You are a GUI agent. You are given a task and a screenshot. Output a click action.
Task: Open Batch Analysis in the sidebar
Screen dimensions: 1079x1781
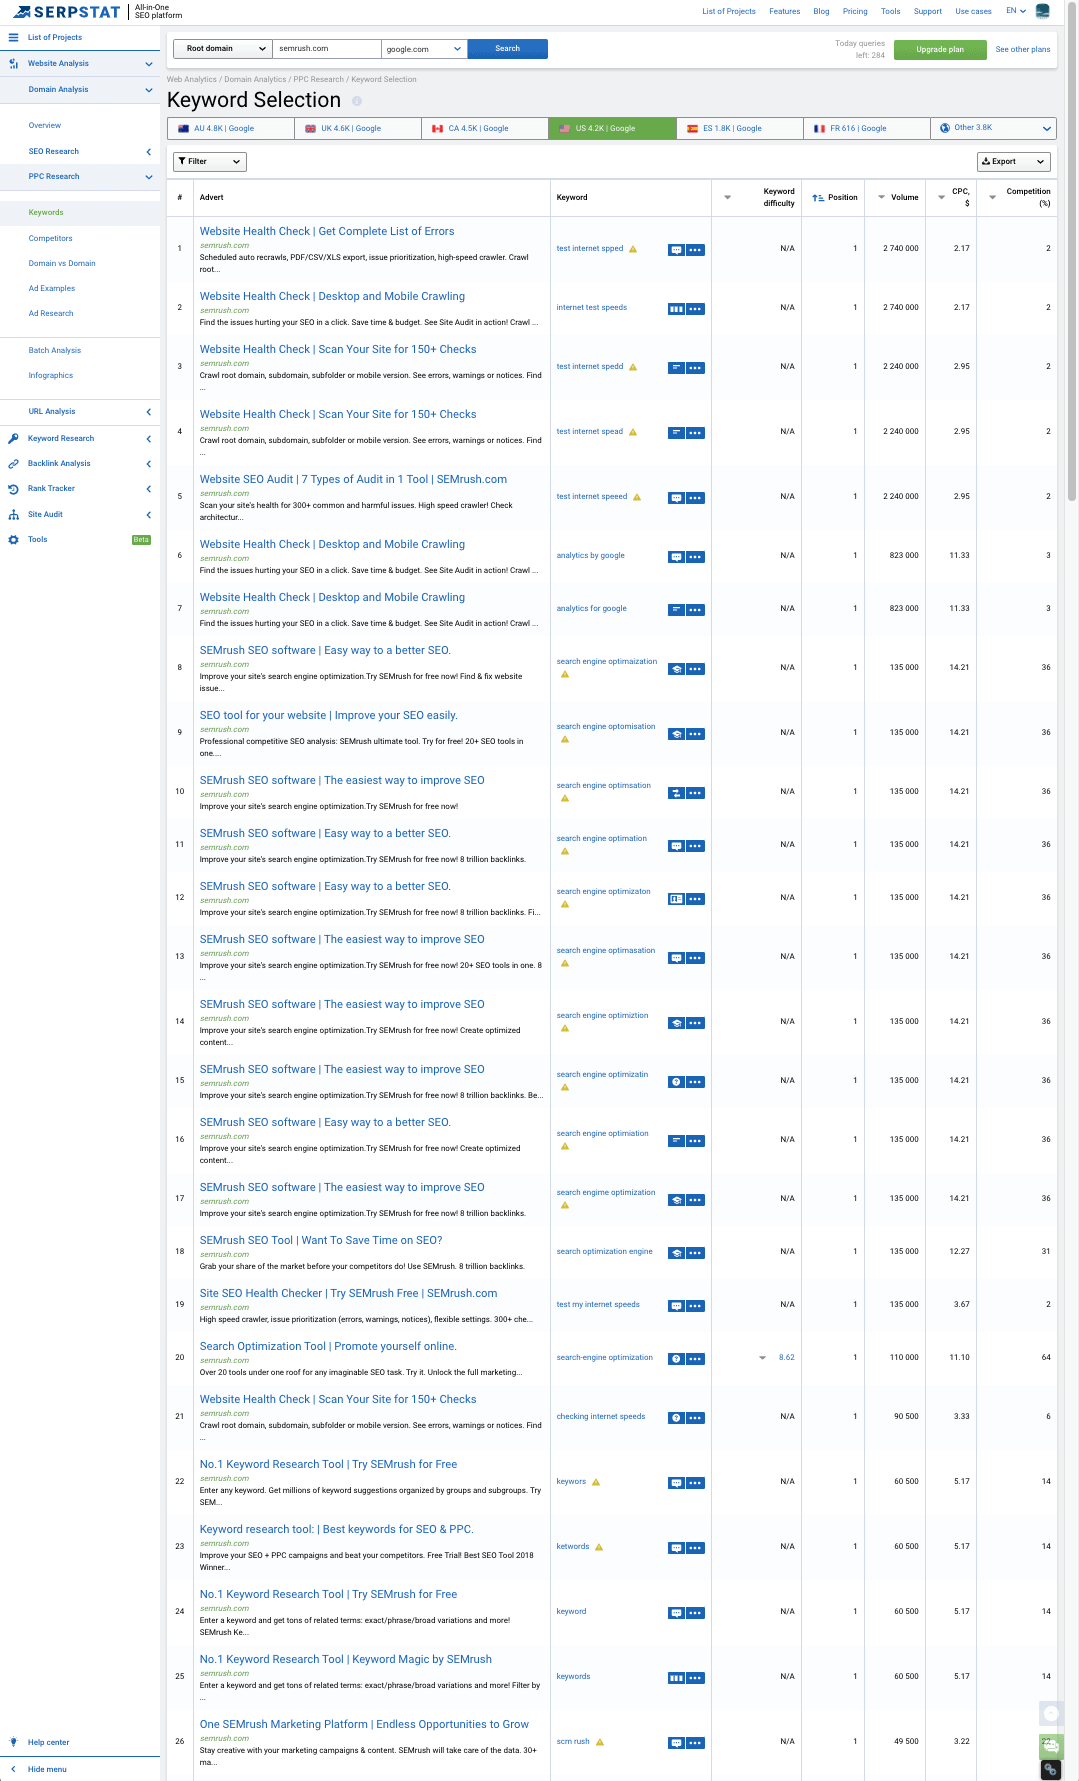coord(55,351)
